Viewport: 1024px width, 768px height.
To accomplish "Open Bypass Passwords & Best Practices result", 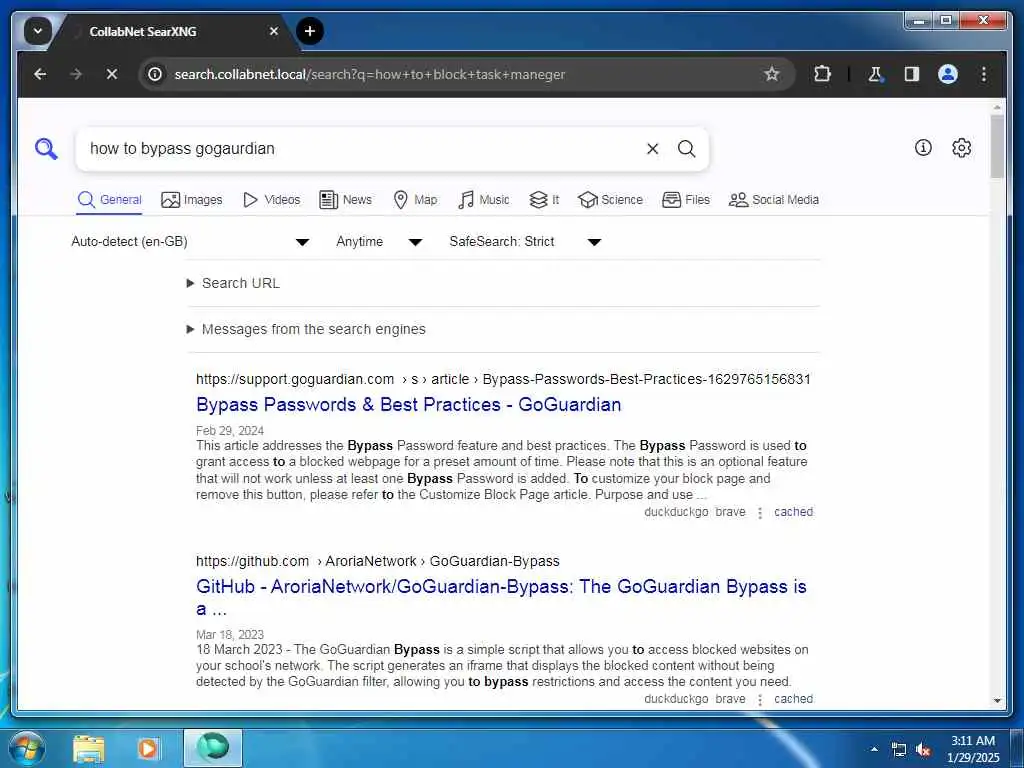I will (x=408, y=405).
